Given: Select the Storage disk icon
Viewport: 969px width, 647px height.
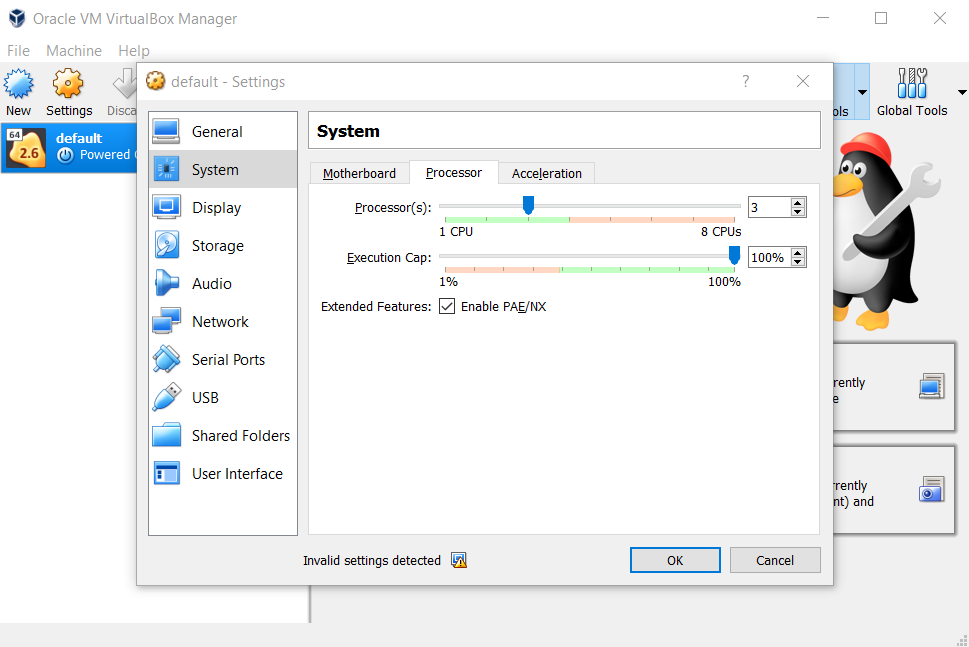Looking at the screenshot, I should (x=166, y=245).
